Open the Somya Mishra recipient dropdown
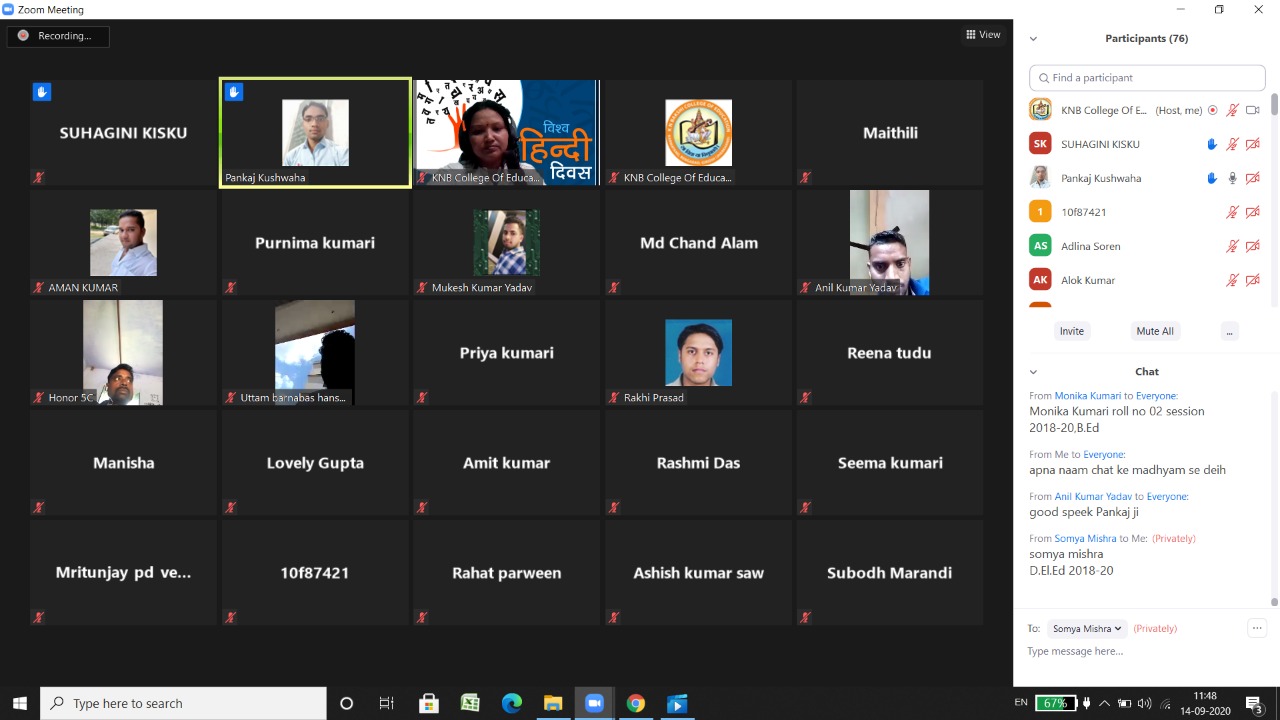Screen dimensions: 1280x720 coord(1087,628)
